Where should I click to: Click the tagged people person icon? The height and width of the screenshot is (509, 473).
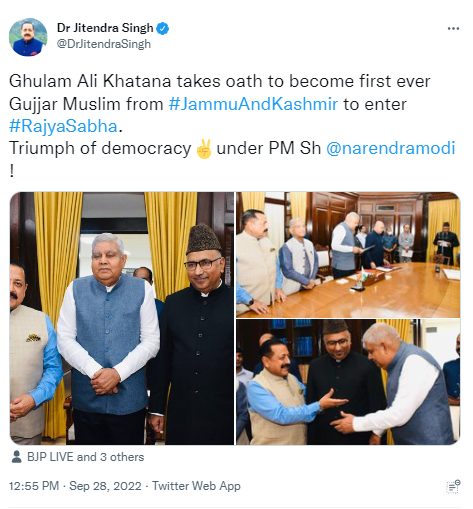(16, 457)
